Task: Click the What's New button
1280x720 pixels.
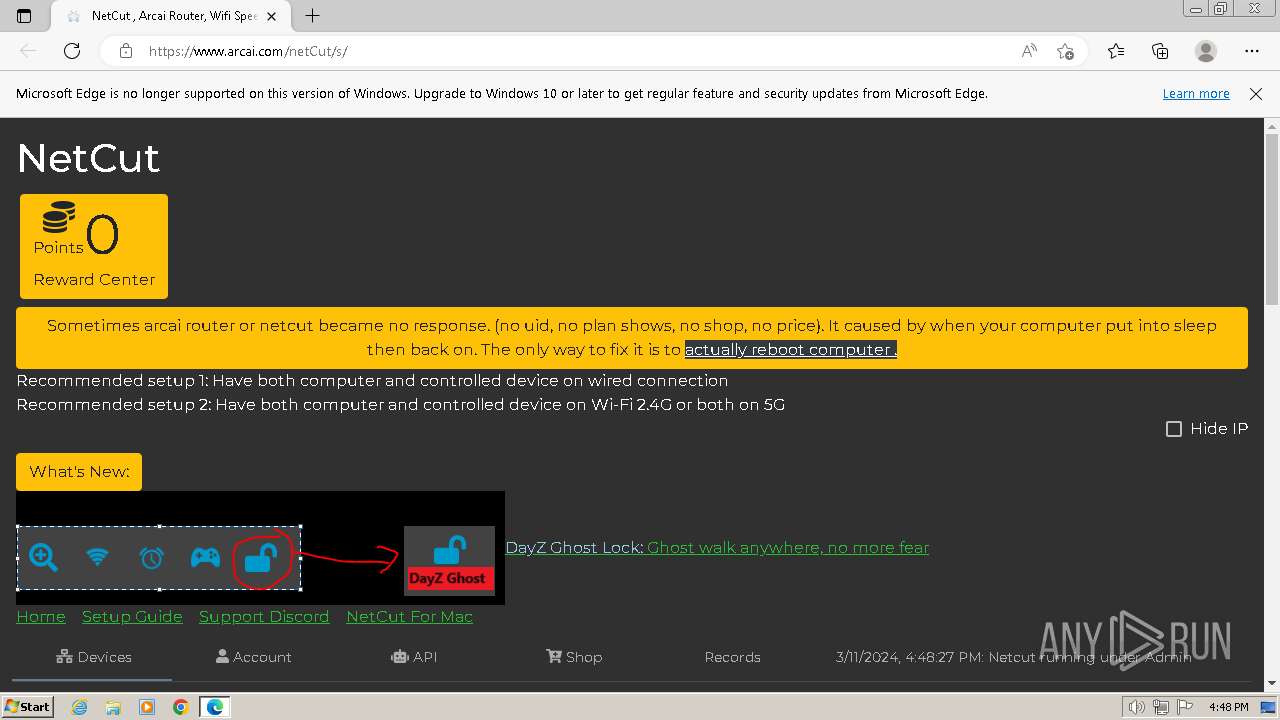Action: pyautogui.click(x=79, y=472)
